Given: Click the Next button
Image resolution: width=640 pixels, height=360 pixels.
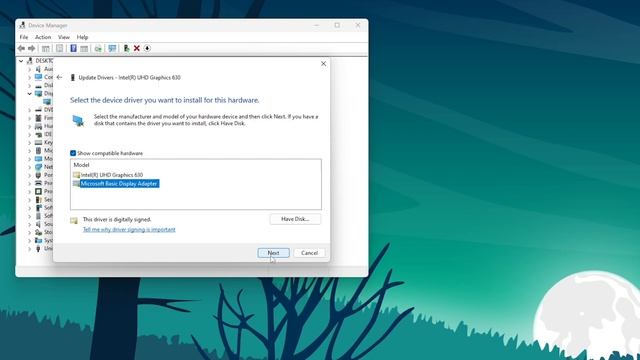Looking at the screenshot, I should pos(273,253).
